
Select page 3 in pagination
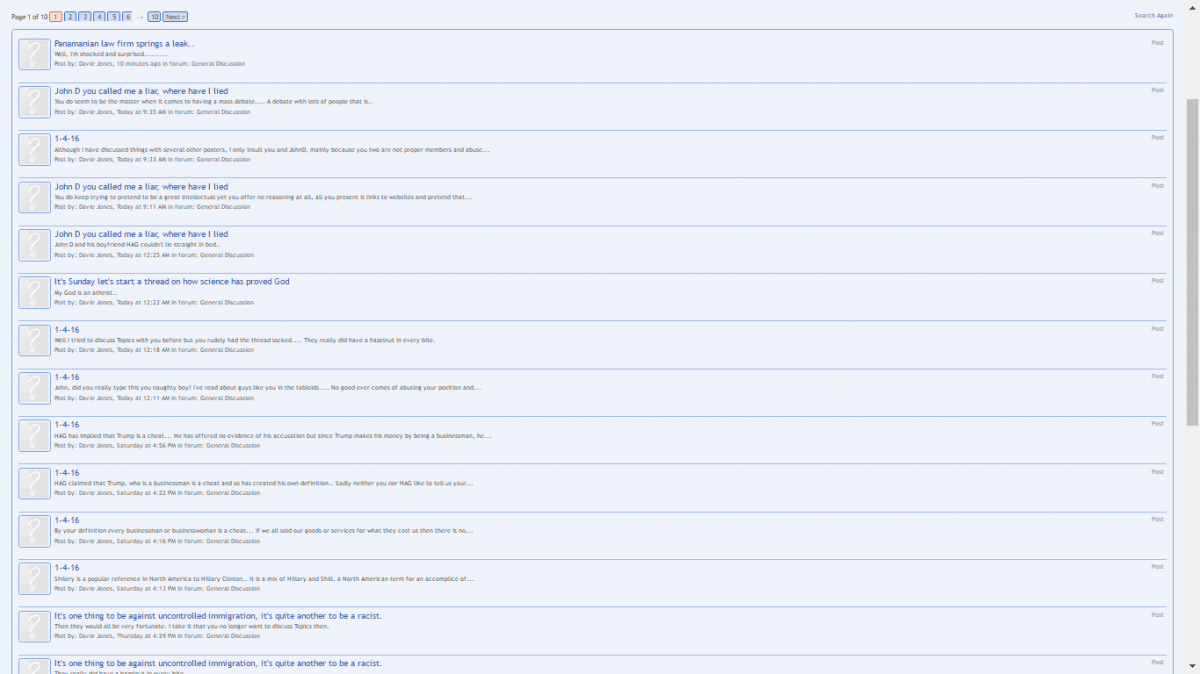point(85,17)
